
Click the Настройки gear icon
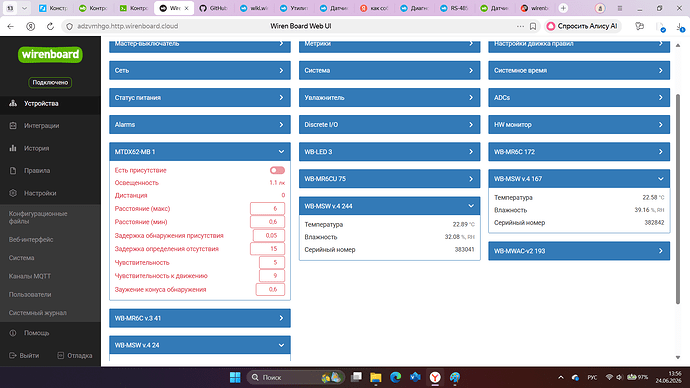[x=13, y=193]
